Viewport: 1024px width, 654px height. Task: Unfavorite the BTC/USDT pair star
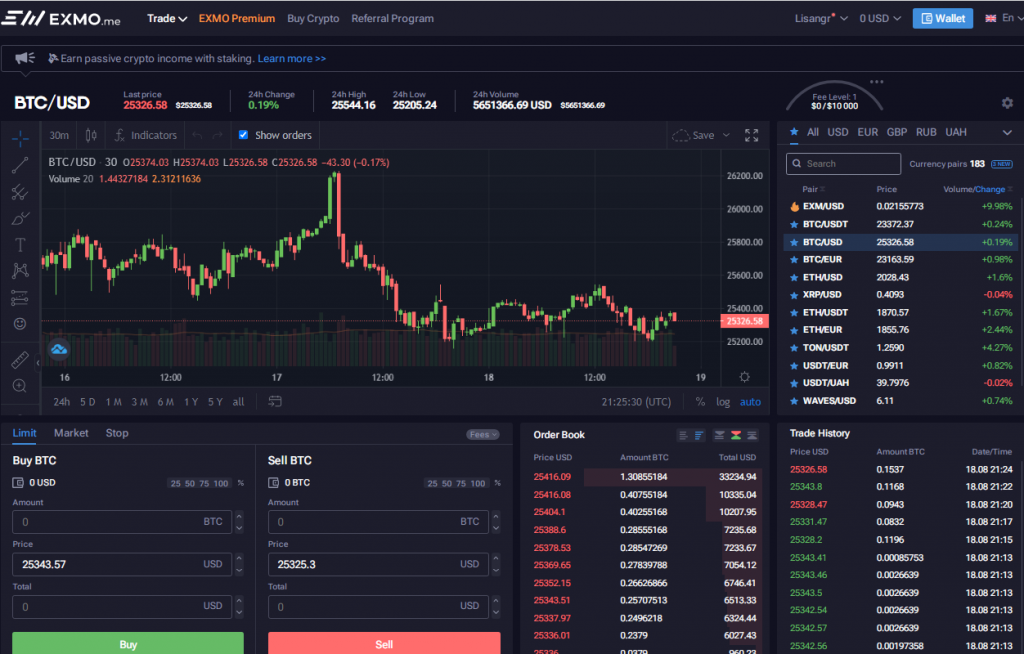(x=794, y=224)
